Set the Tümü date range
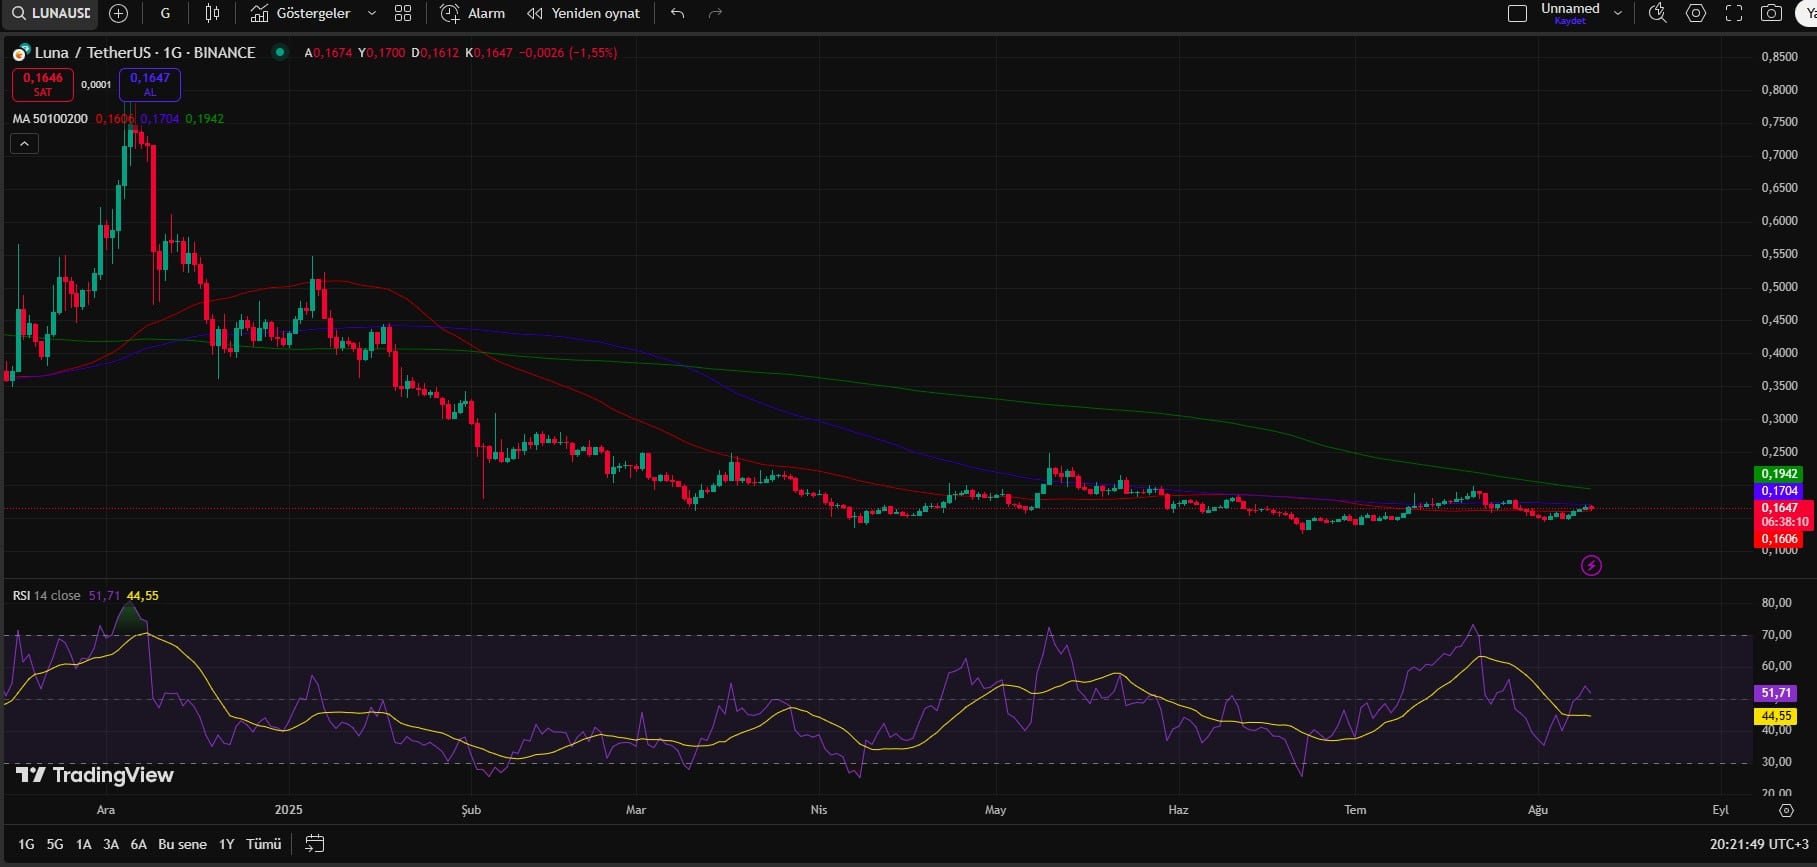1817x867 pixels. pyautogui.click(x=263, y=844)
